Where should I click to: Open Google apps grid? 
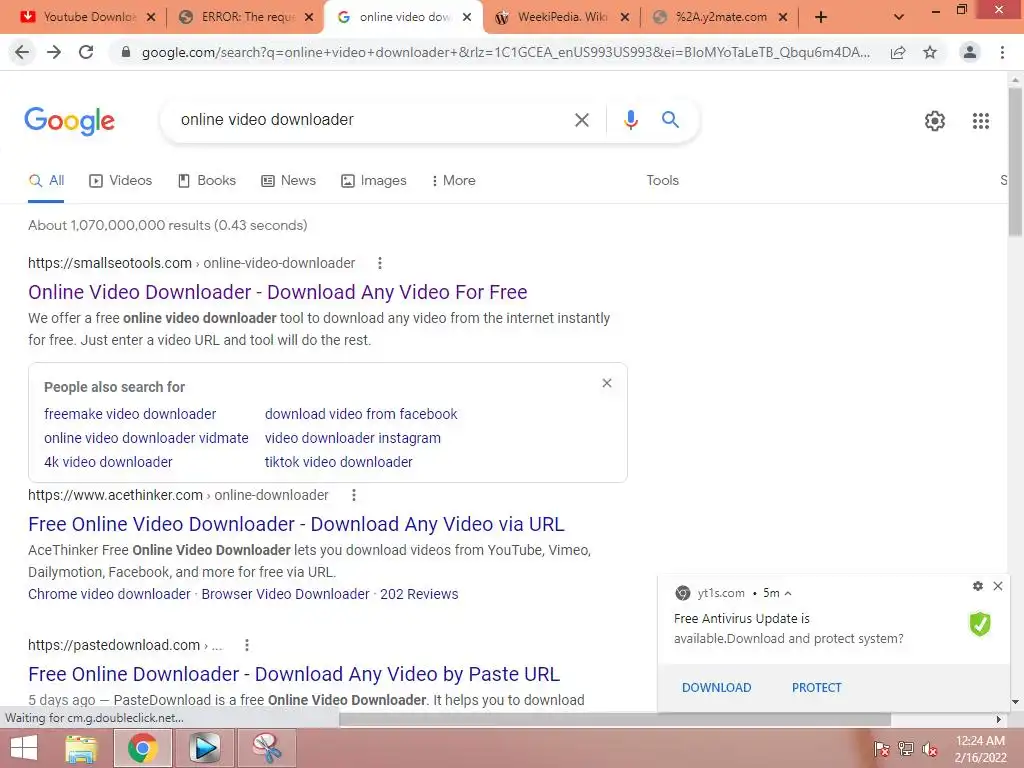click(x=981, y=121)
